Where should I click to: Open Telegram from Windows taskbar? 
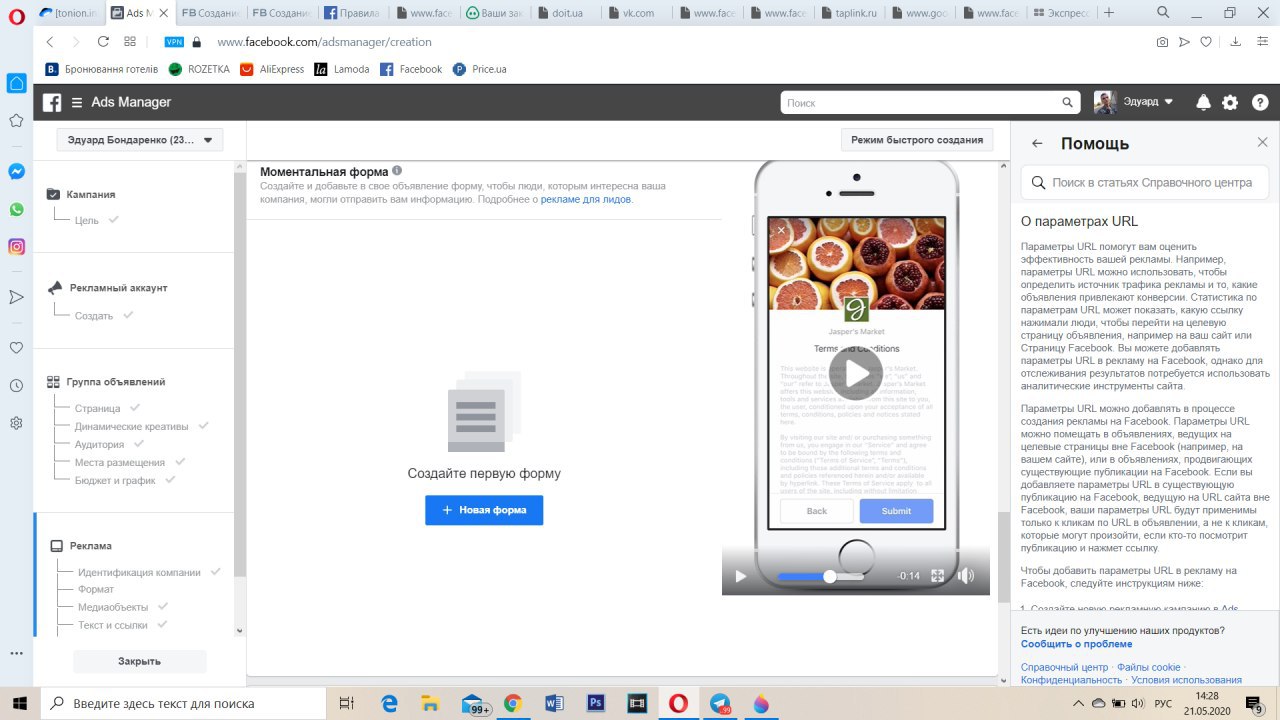coord(720,703)
